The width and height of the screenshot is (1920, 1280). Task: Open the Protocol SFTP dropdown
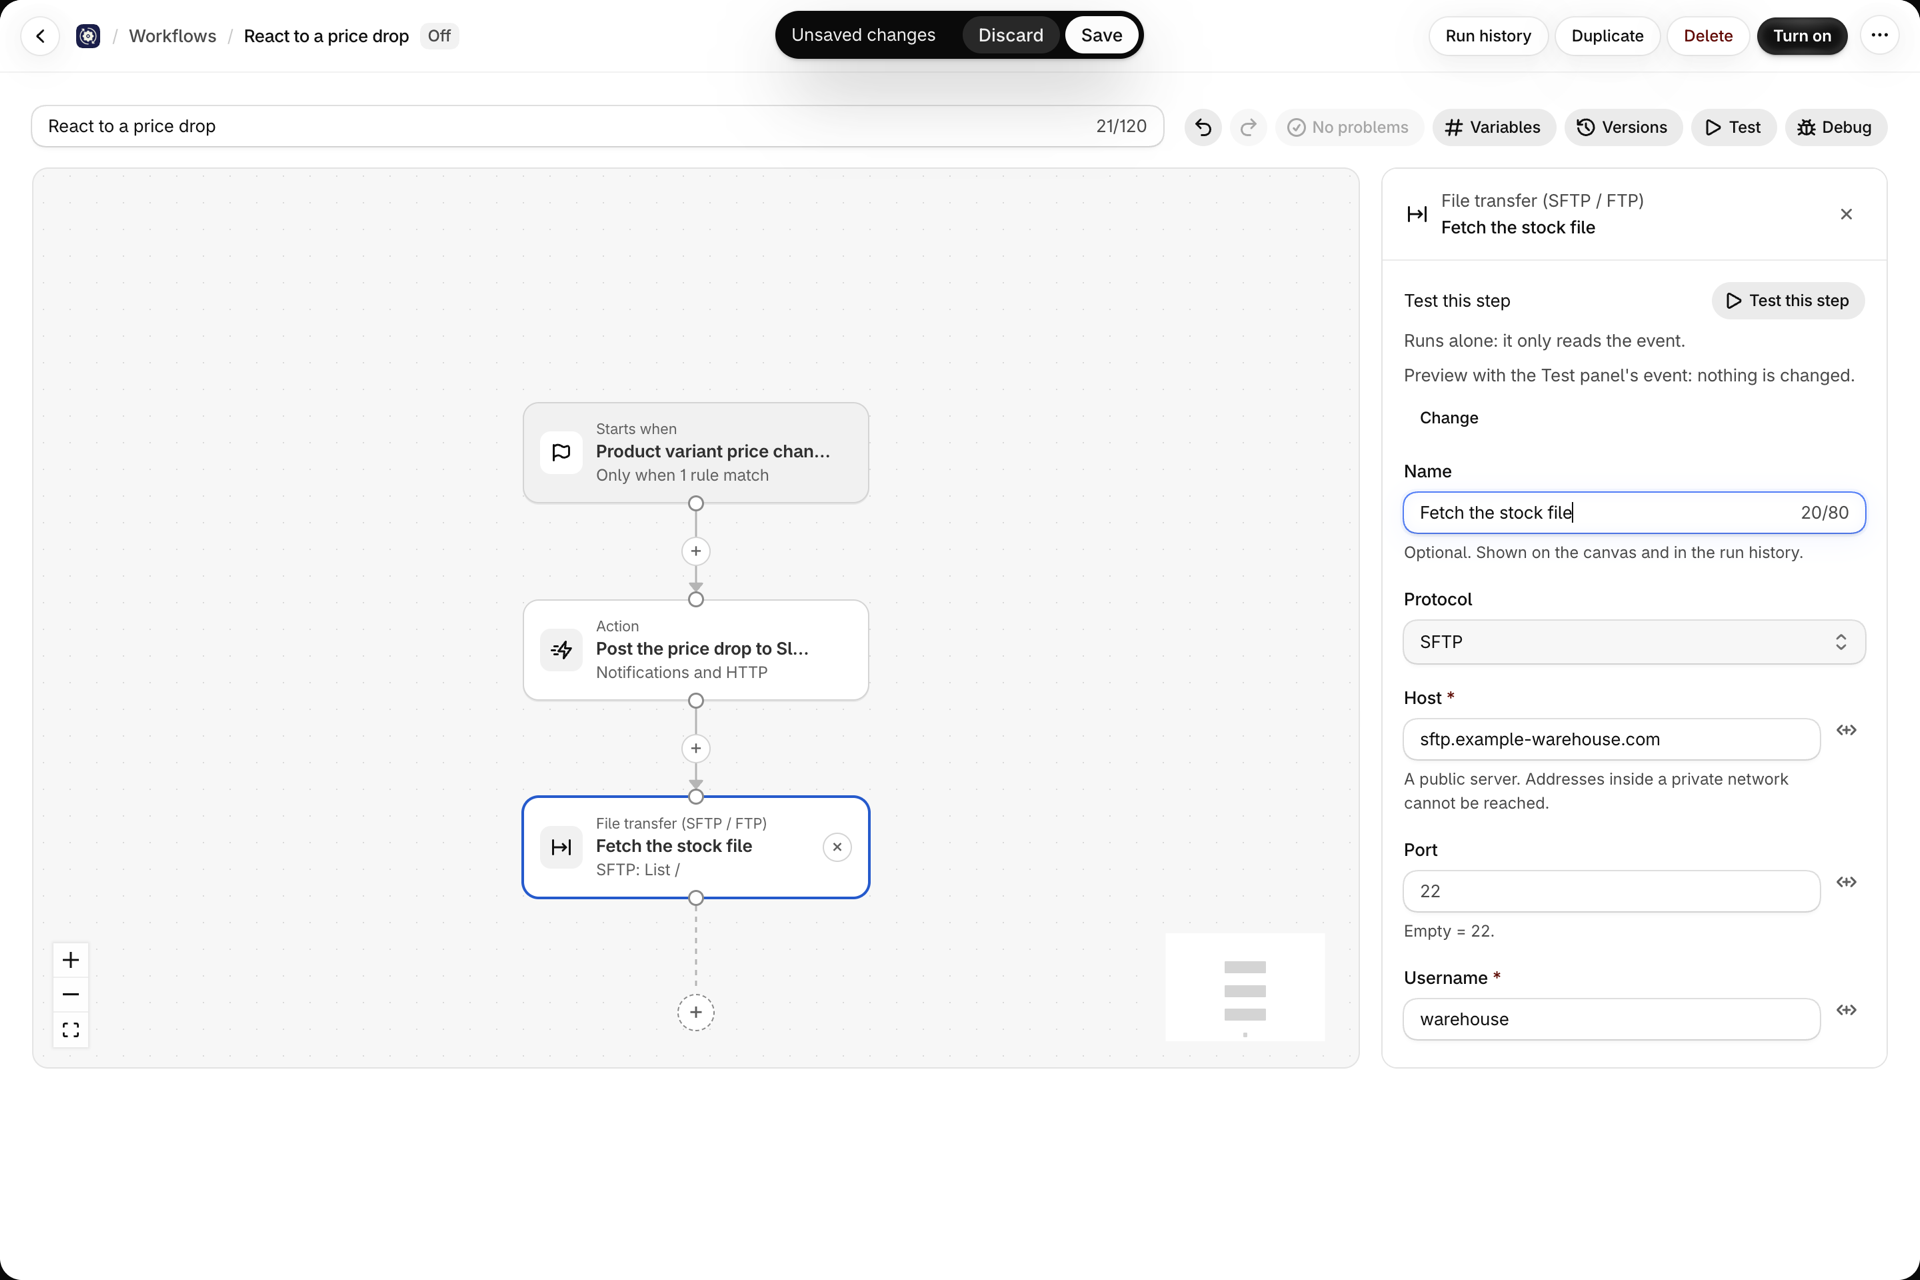click(1634, 642)
